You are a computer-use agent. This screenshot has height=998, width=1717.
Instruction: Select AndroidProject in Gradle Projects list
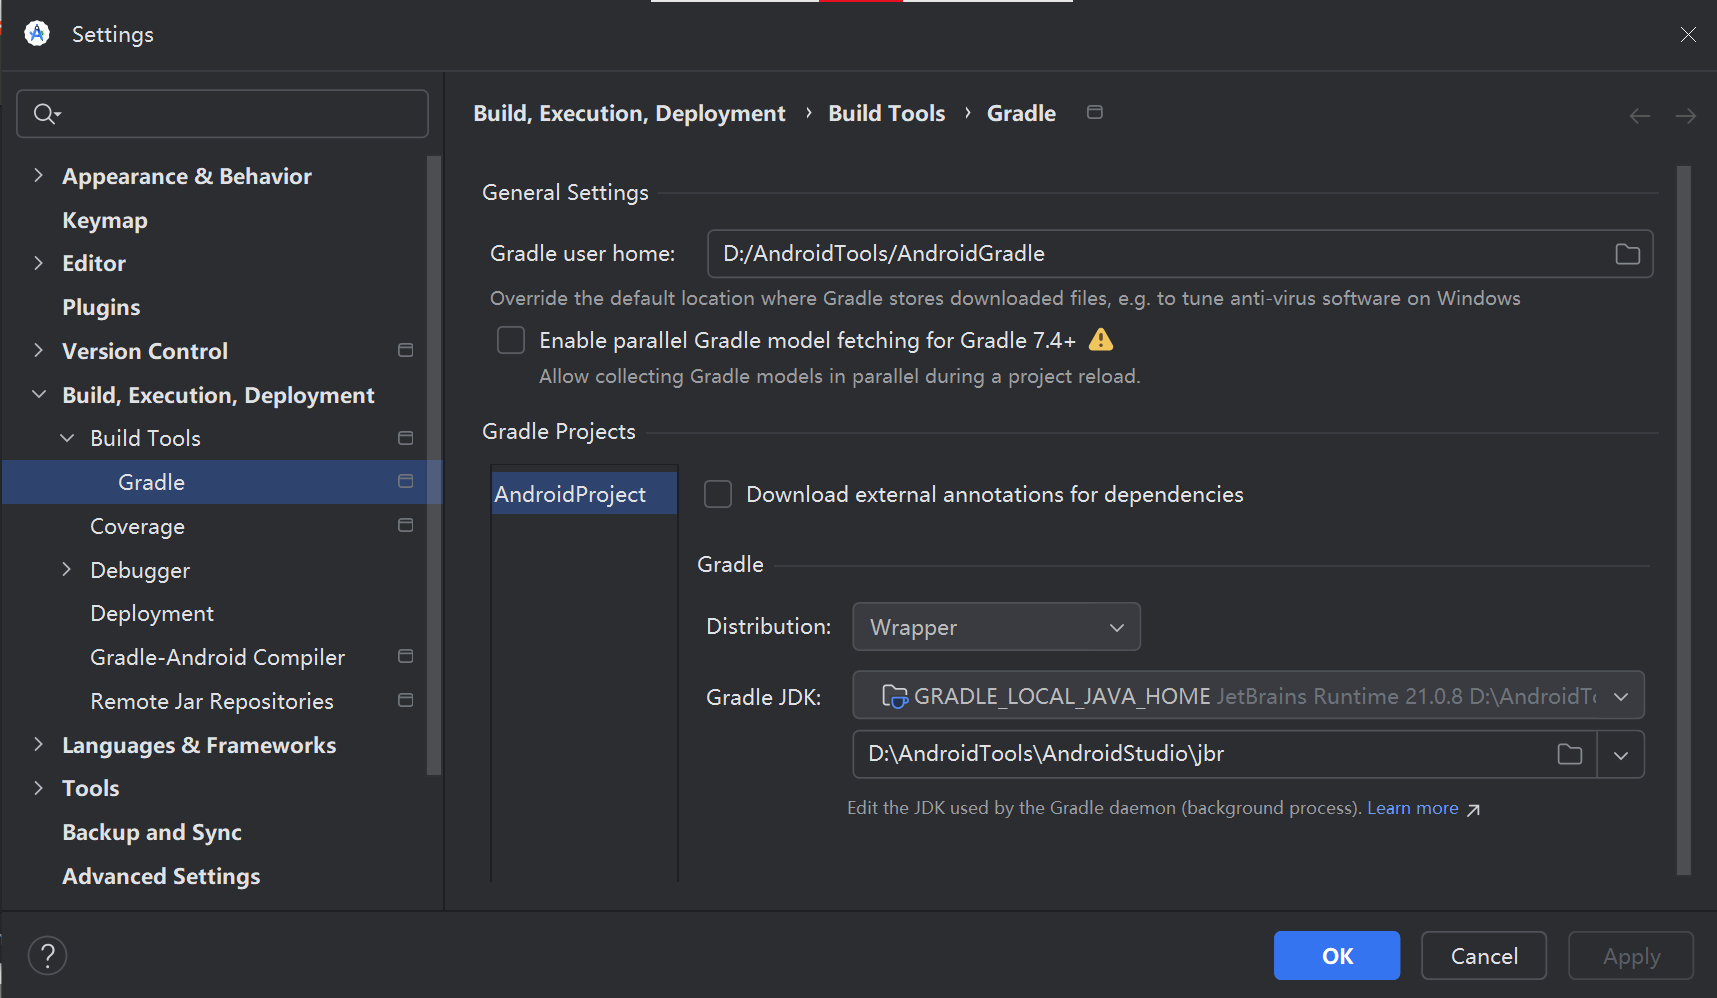(x=584, y=494)
